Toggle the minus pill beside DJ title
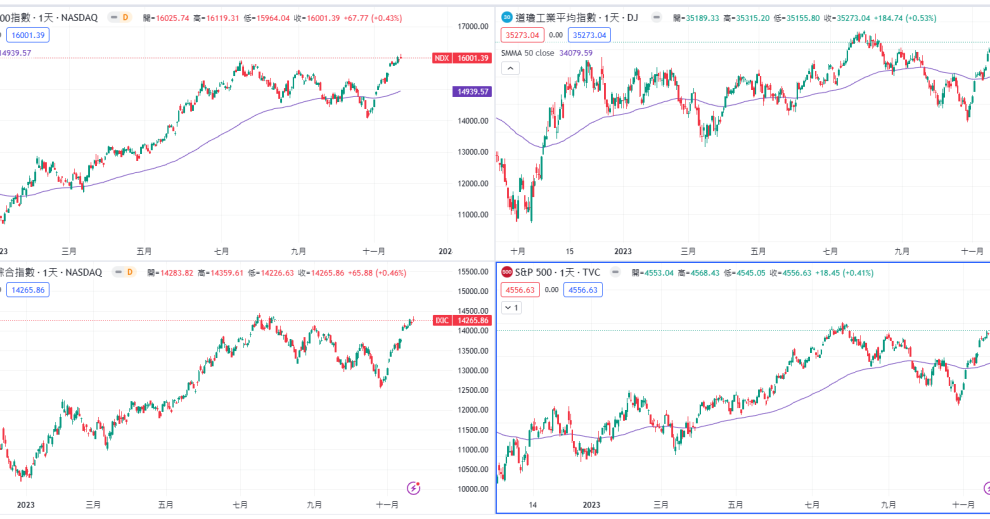Viewport: 990px width, 519px height. [x=657, y=18]
